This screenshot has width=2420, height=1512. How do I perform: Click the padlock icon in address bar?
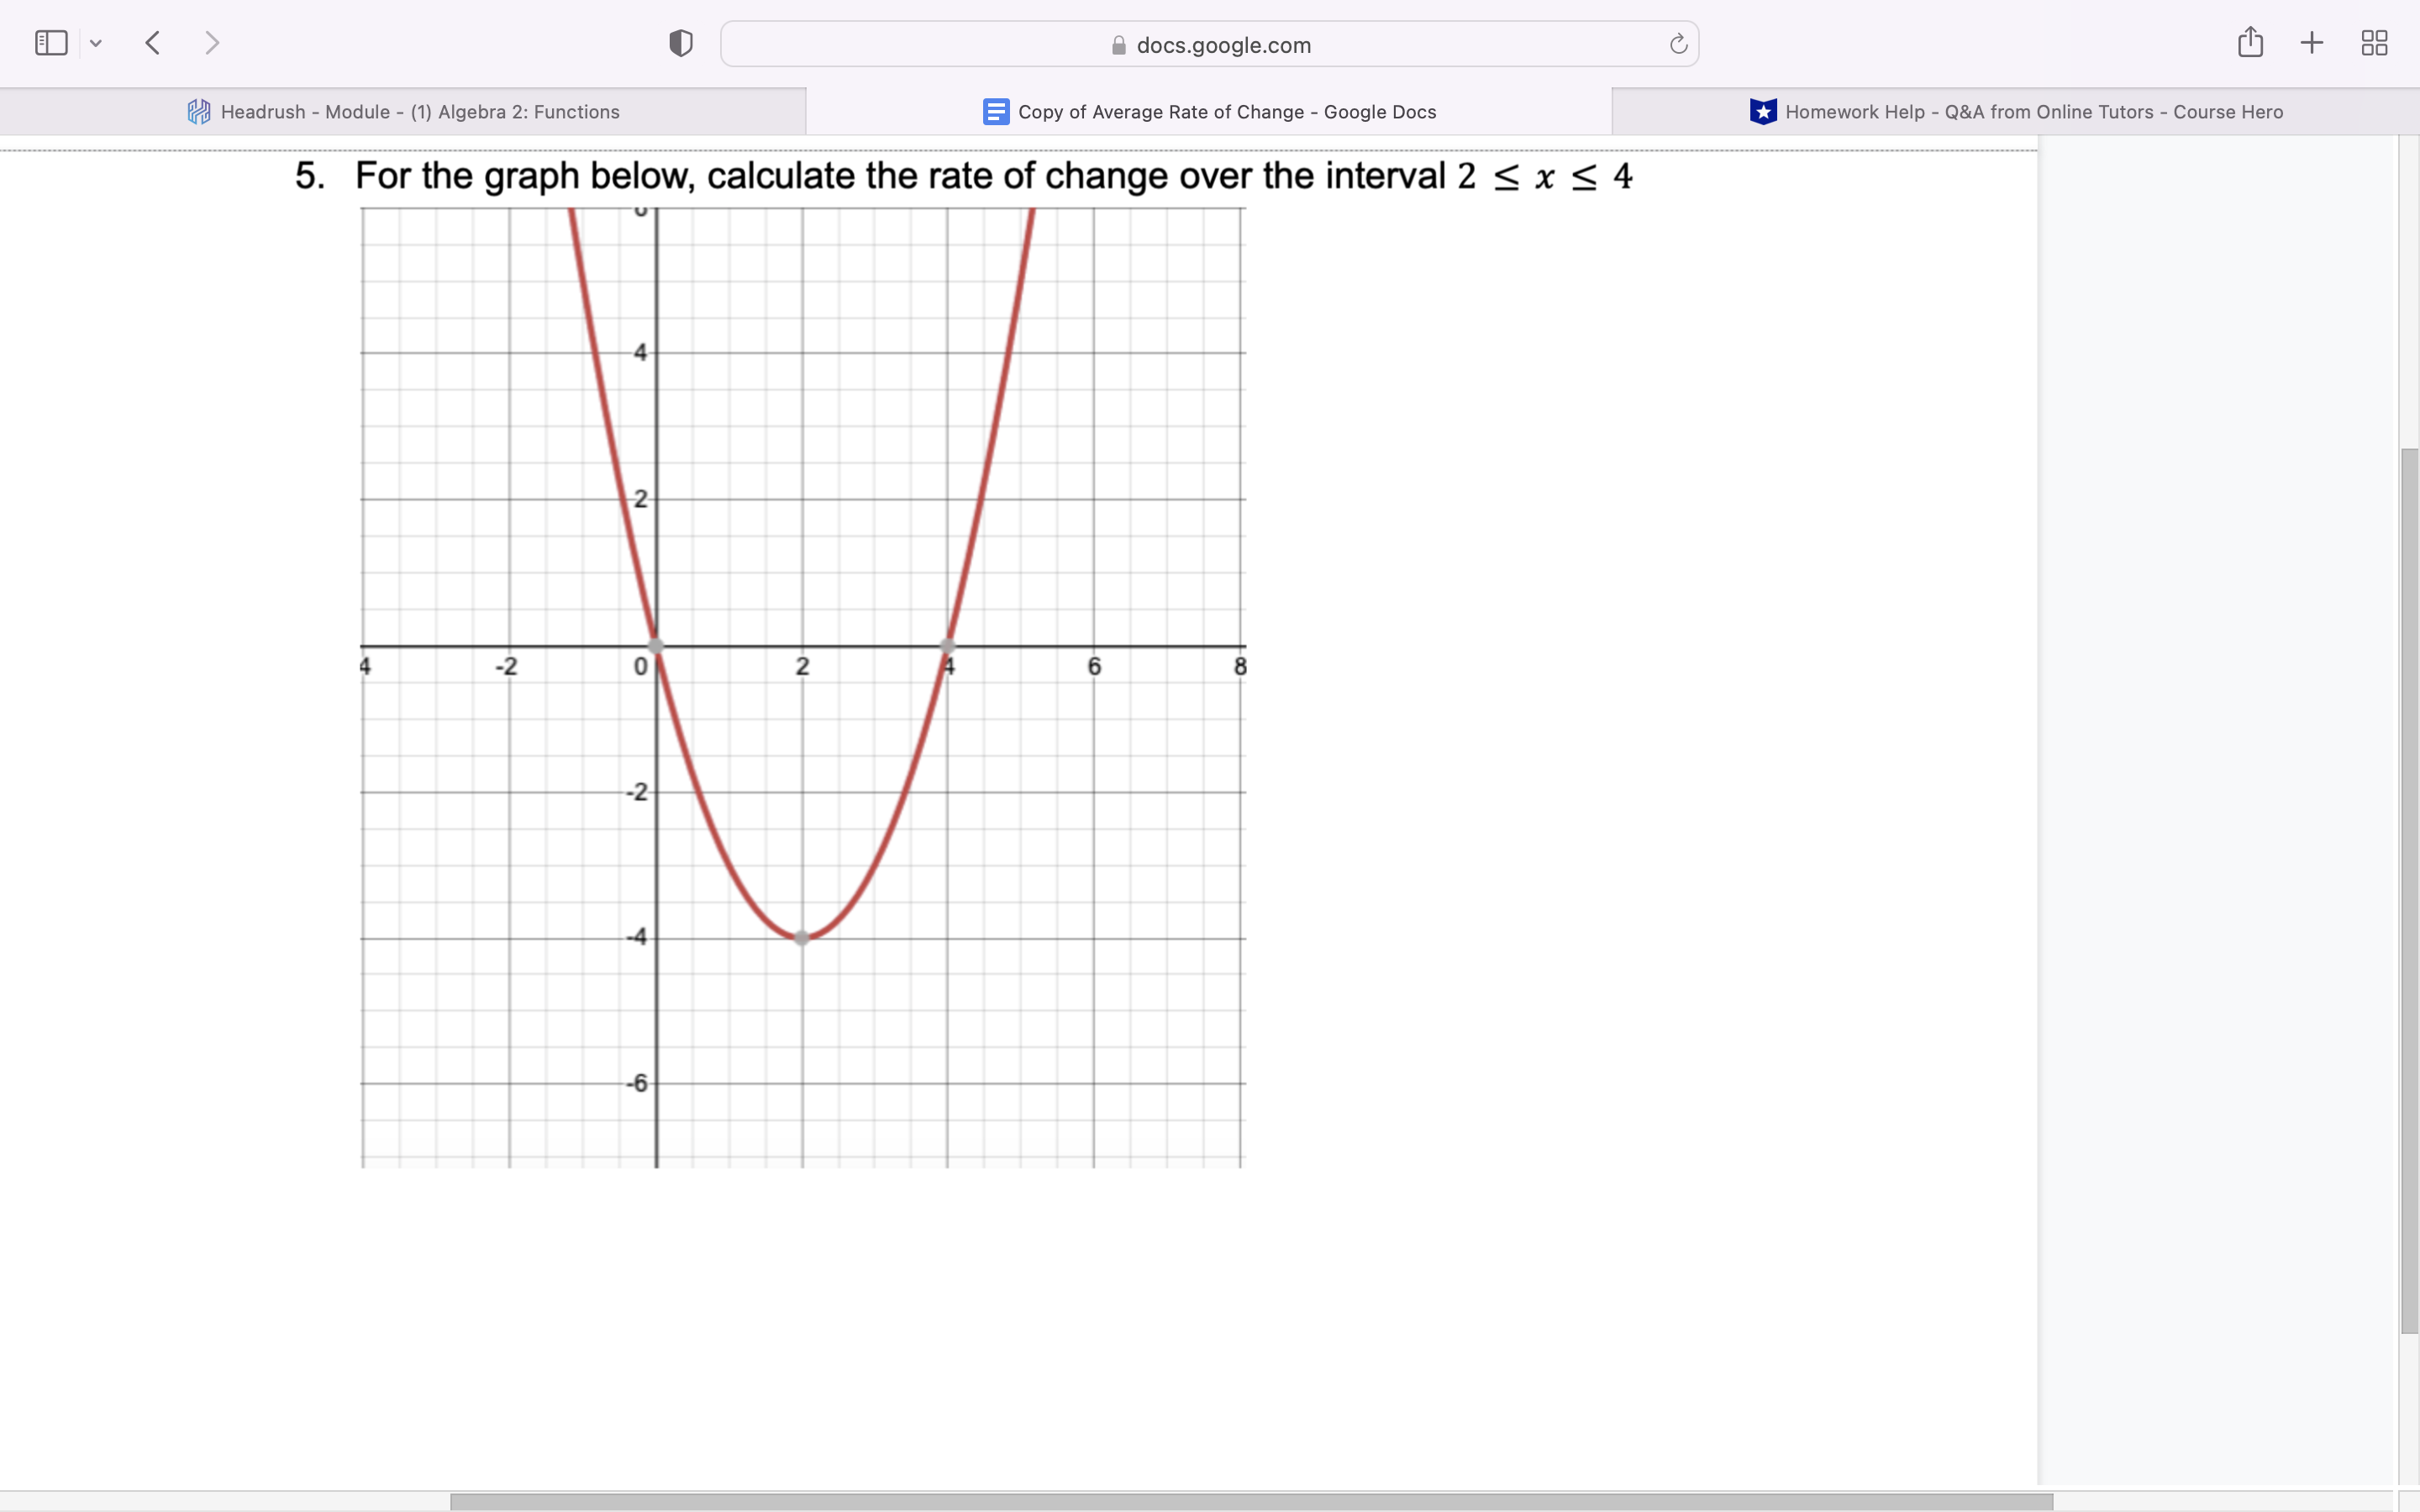click(1119, 46)
